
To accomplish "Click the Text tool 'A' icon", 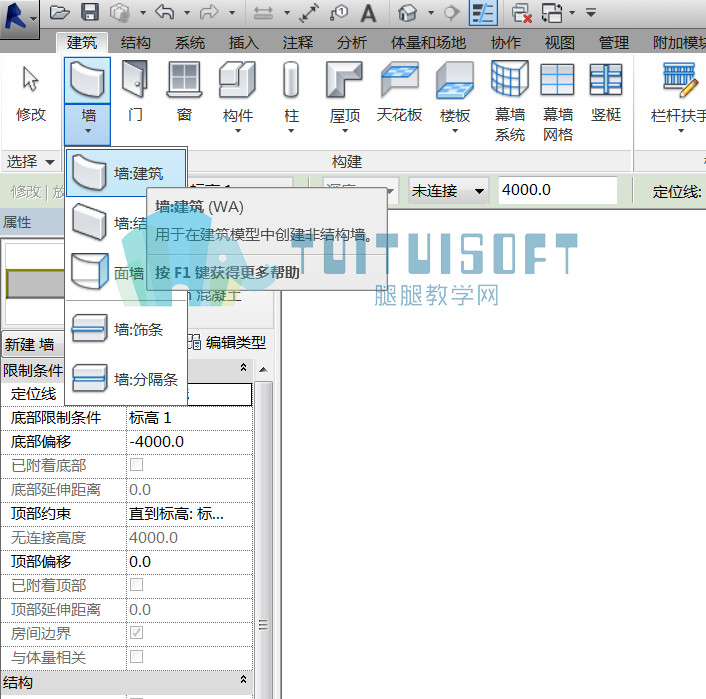I will coord(368,13).
